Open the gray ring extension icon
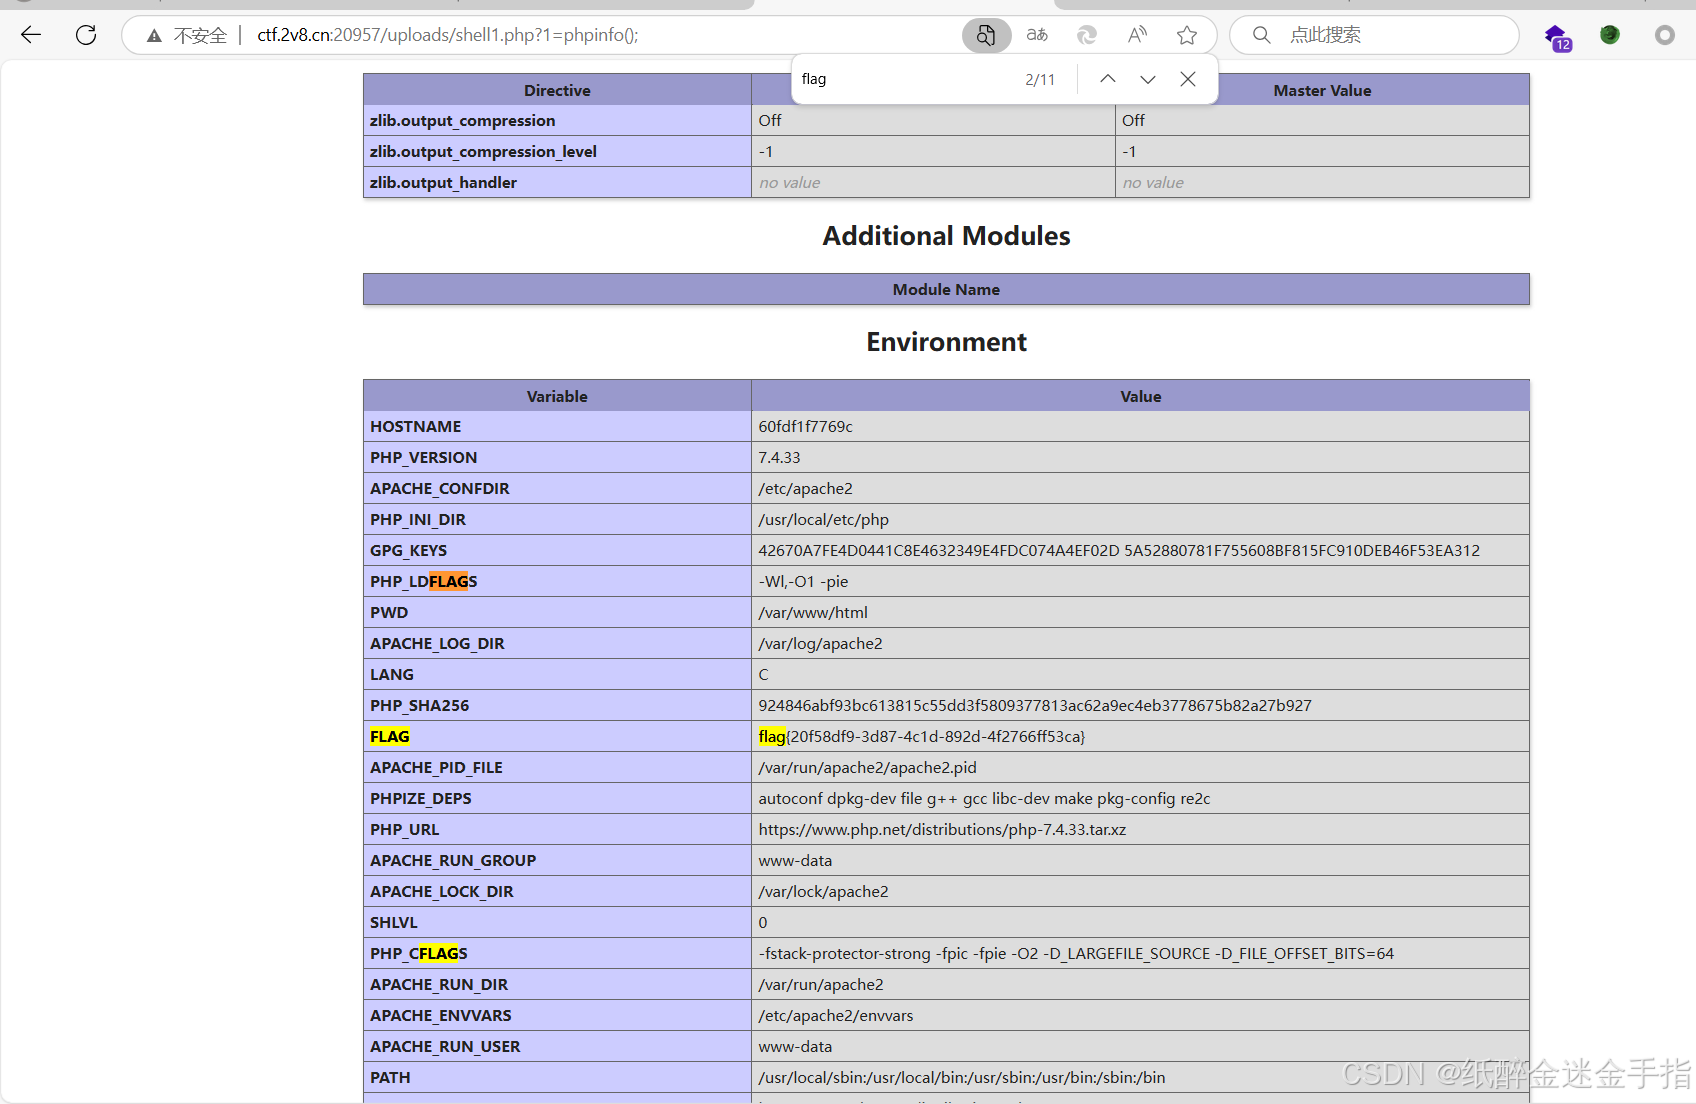The image size is (1696, 1104). [x=1664, y=35]
